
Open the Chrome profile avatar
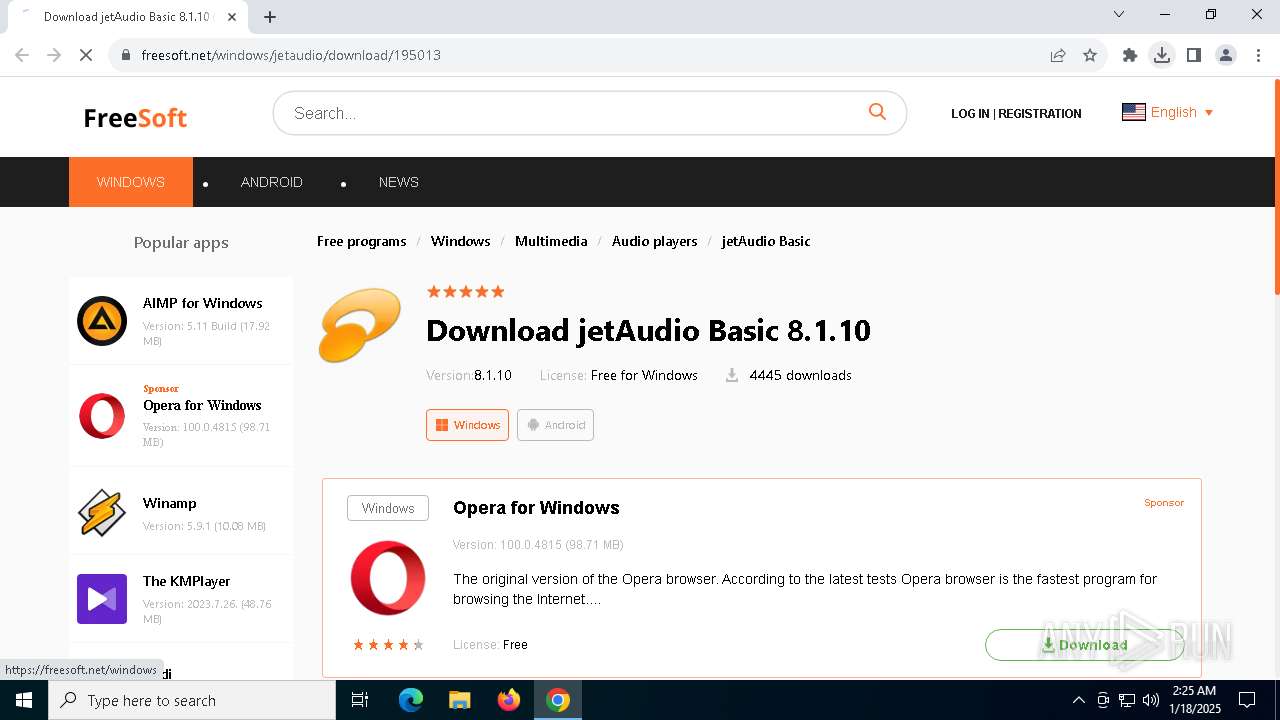coord(1226,55)
